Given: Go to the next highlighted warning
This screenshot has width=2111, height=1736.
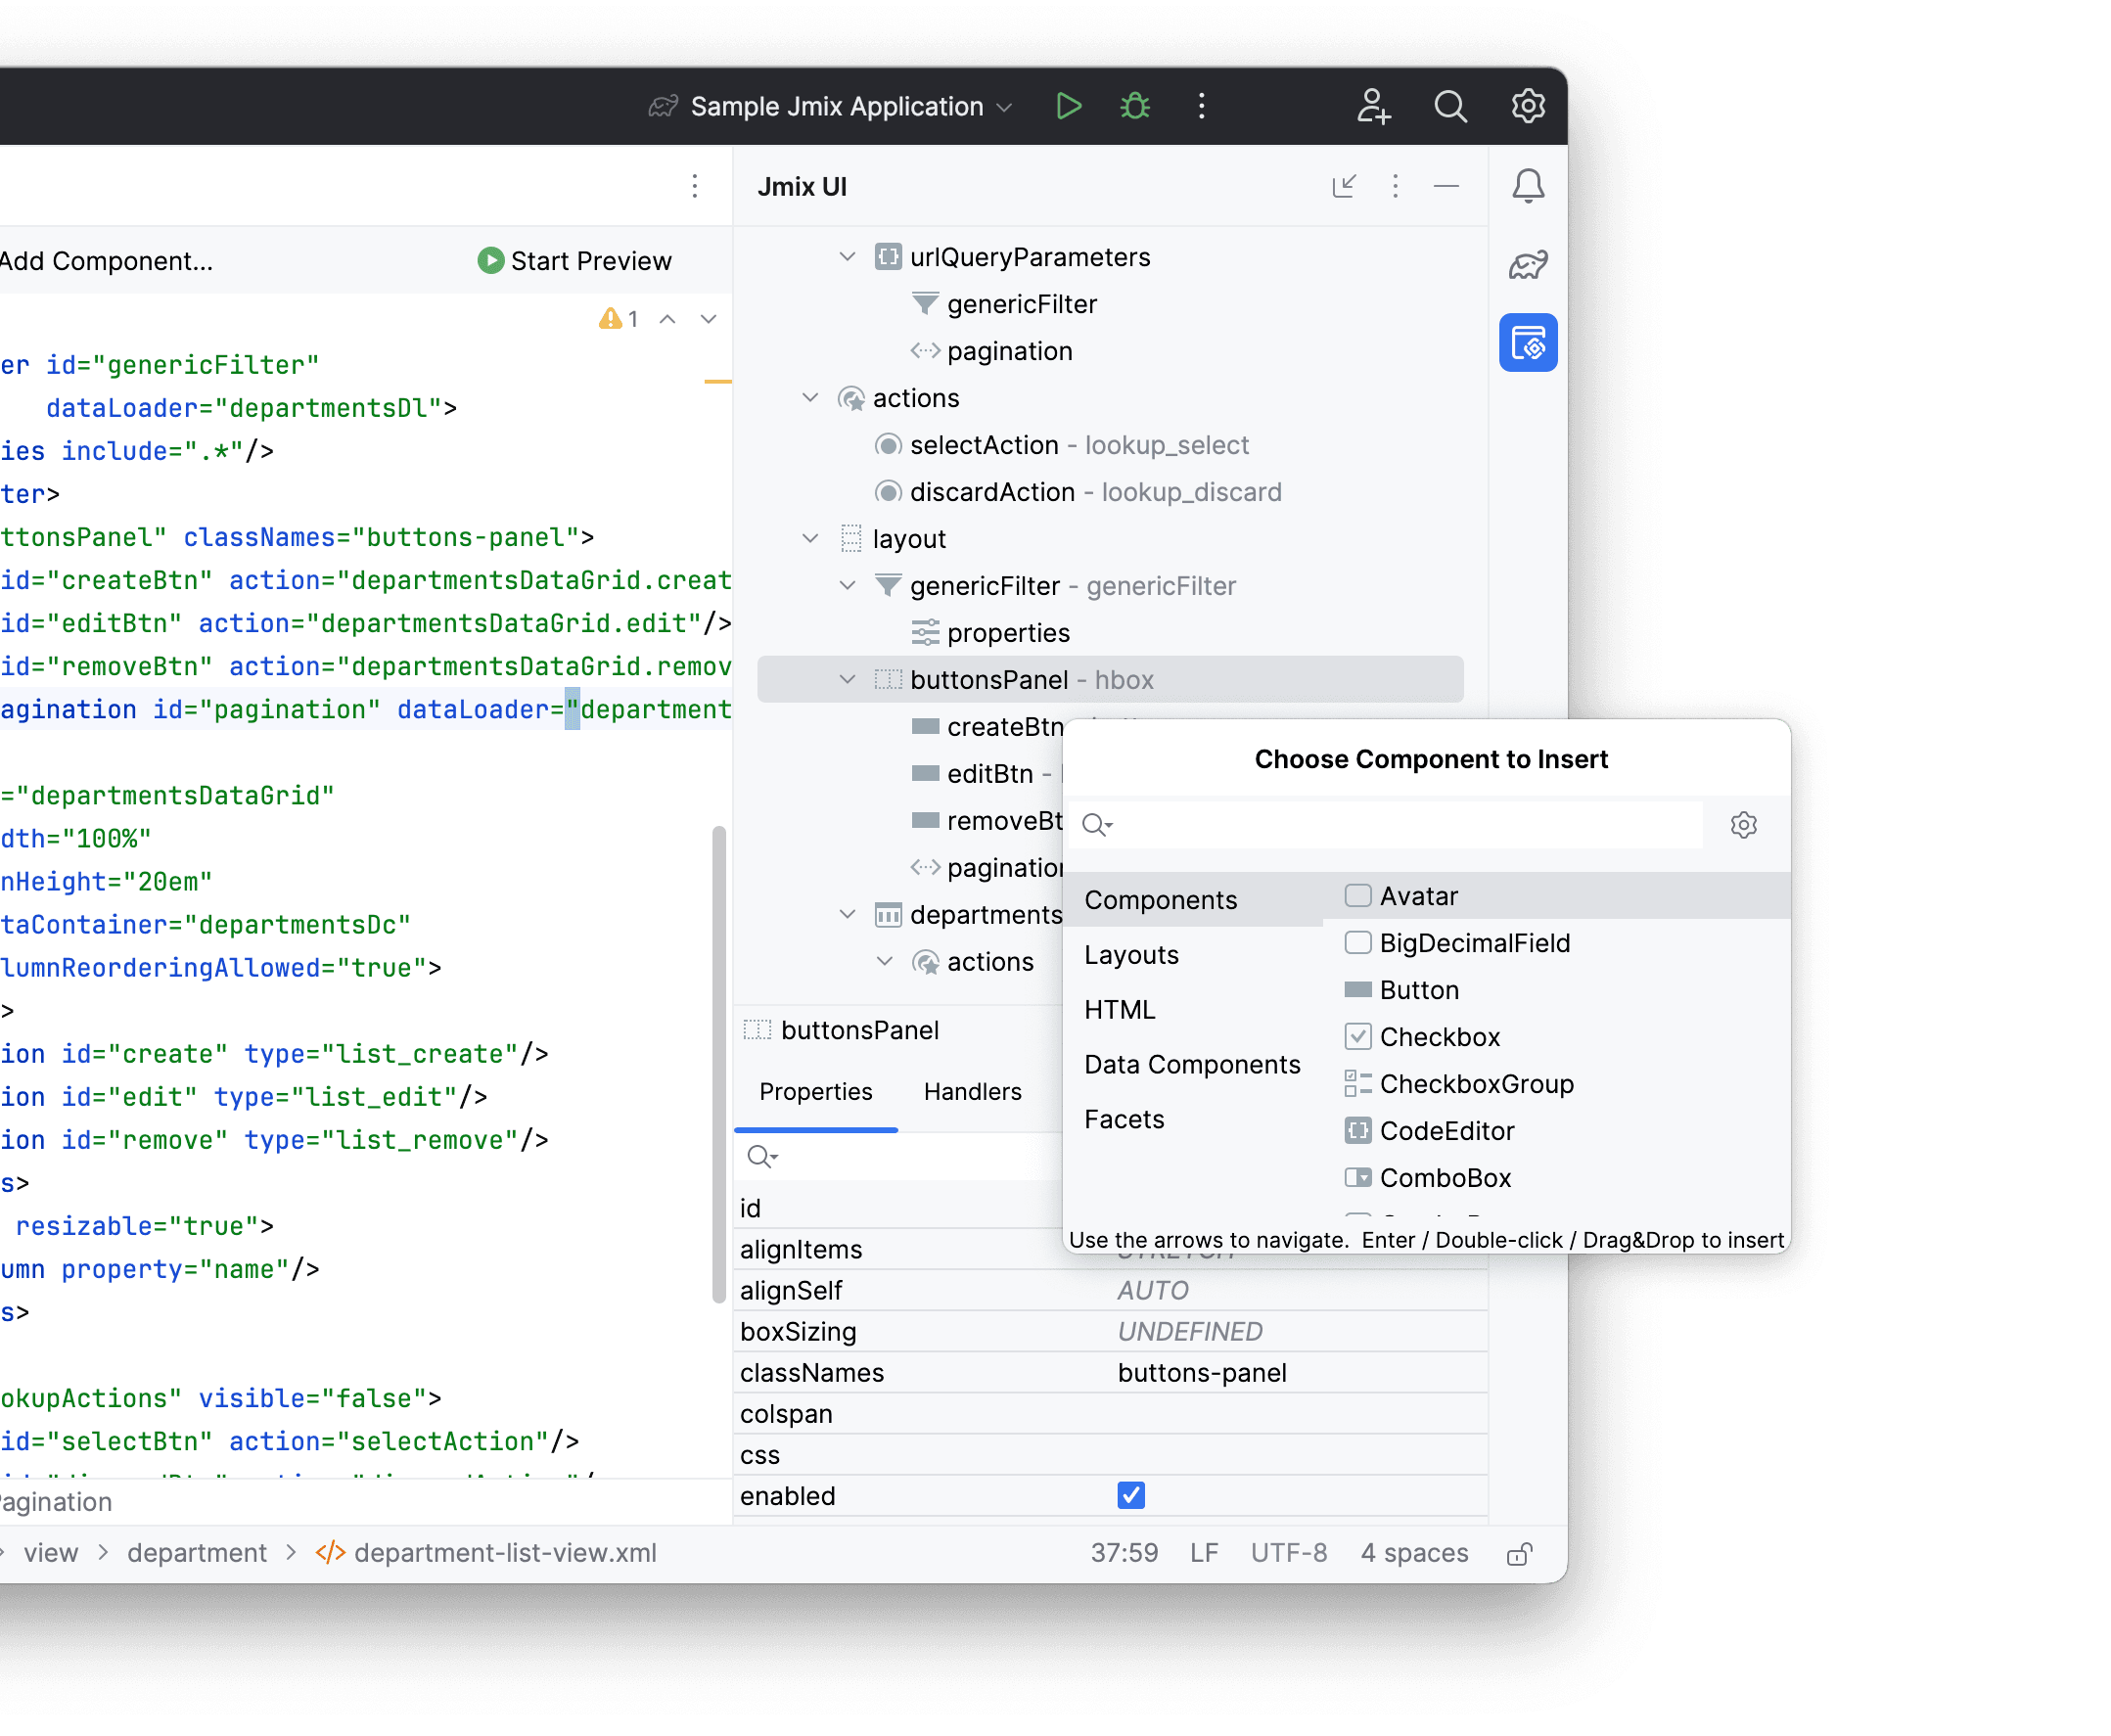Looking at the screenshot, I should pyautogui.click(x=708, y=319).
